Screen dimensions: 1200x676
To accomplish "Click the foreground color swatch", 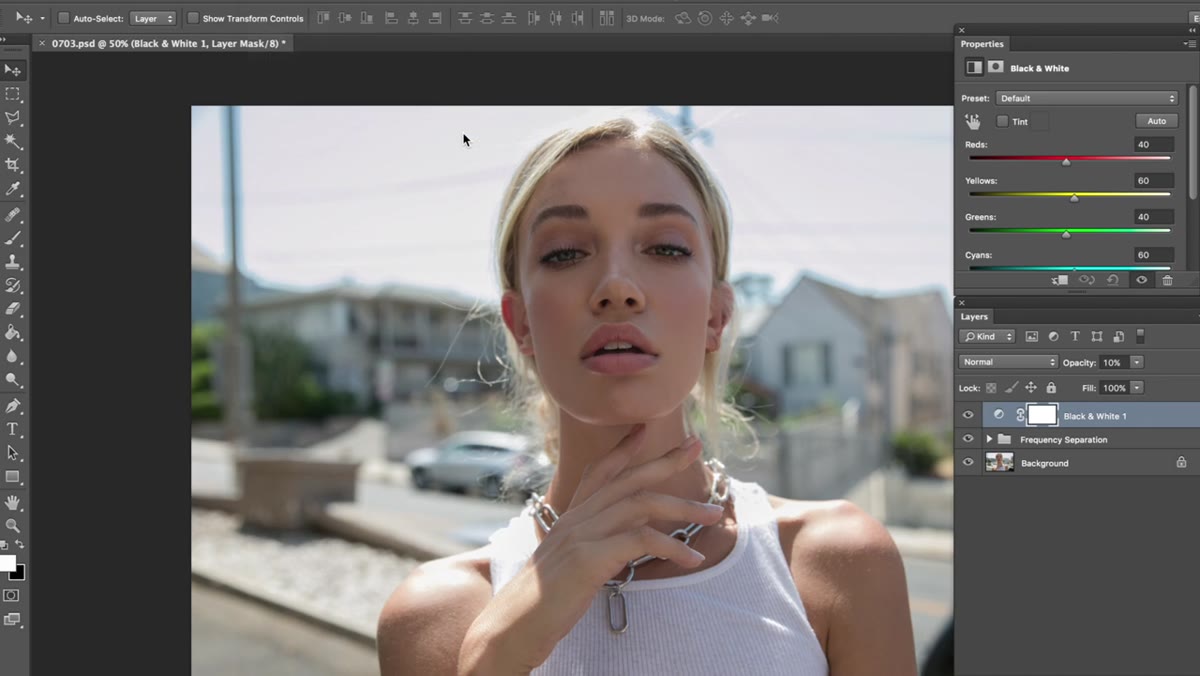I will [x=7, y=563].
